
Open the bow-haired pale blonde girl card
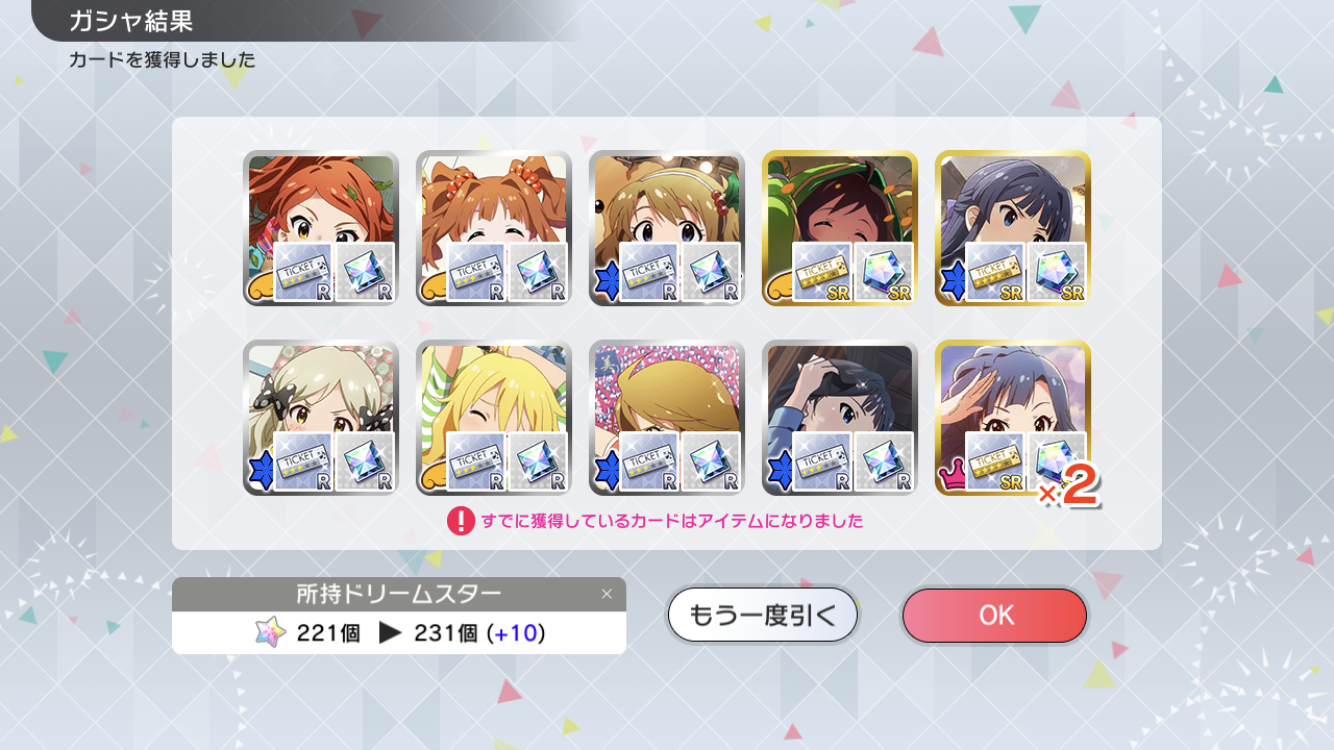pyautogui.click(x=321, y=418)
